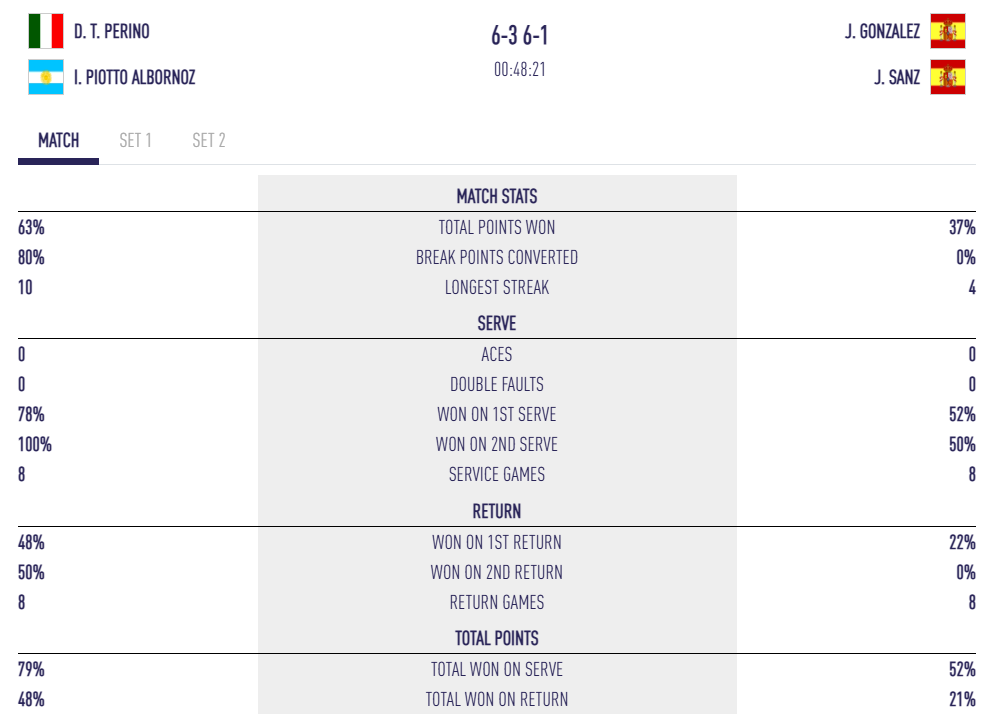Click the Spanish flag next to J. Gonzalez

[x=947, y=32]
